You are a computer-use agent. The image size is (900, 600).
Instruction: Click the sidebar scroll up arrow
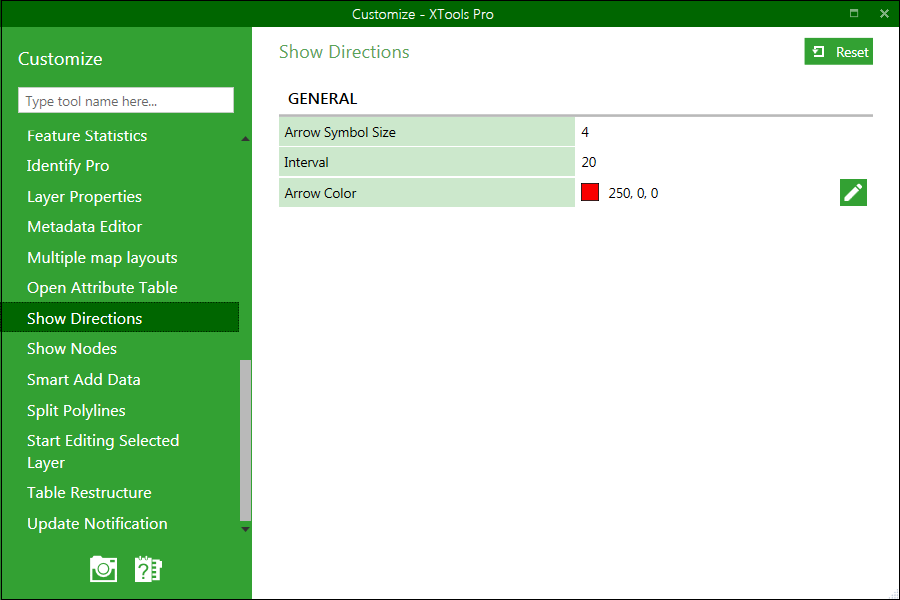[x=245, y=138]
